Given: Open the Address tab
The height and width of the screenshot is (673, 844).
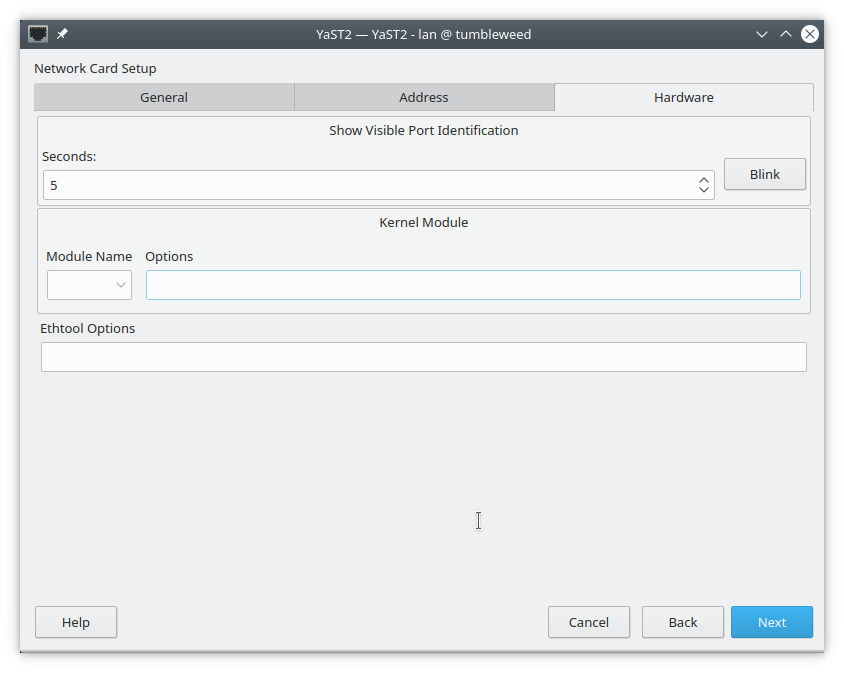Looking at the screenshot, I should click(x=424, y=97).
